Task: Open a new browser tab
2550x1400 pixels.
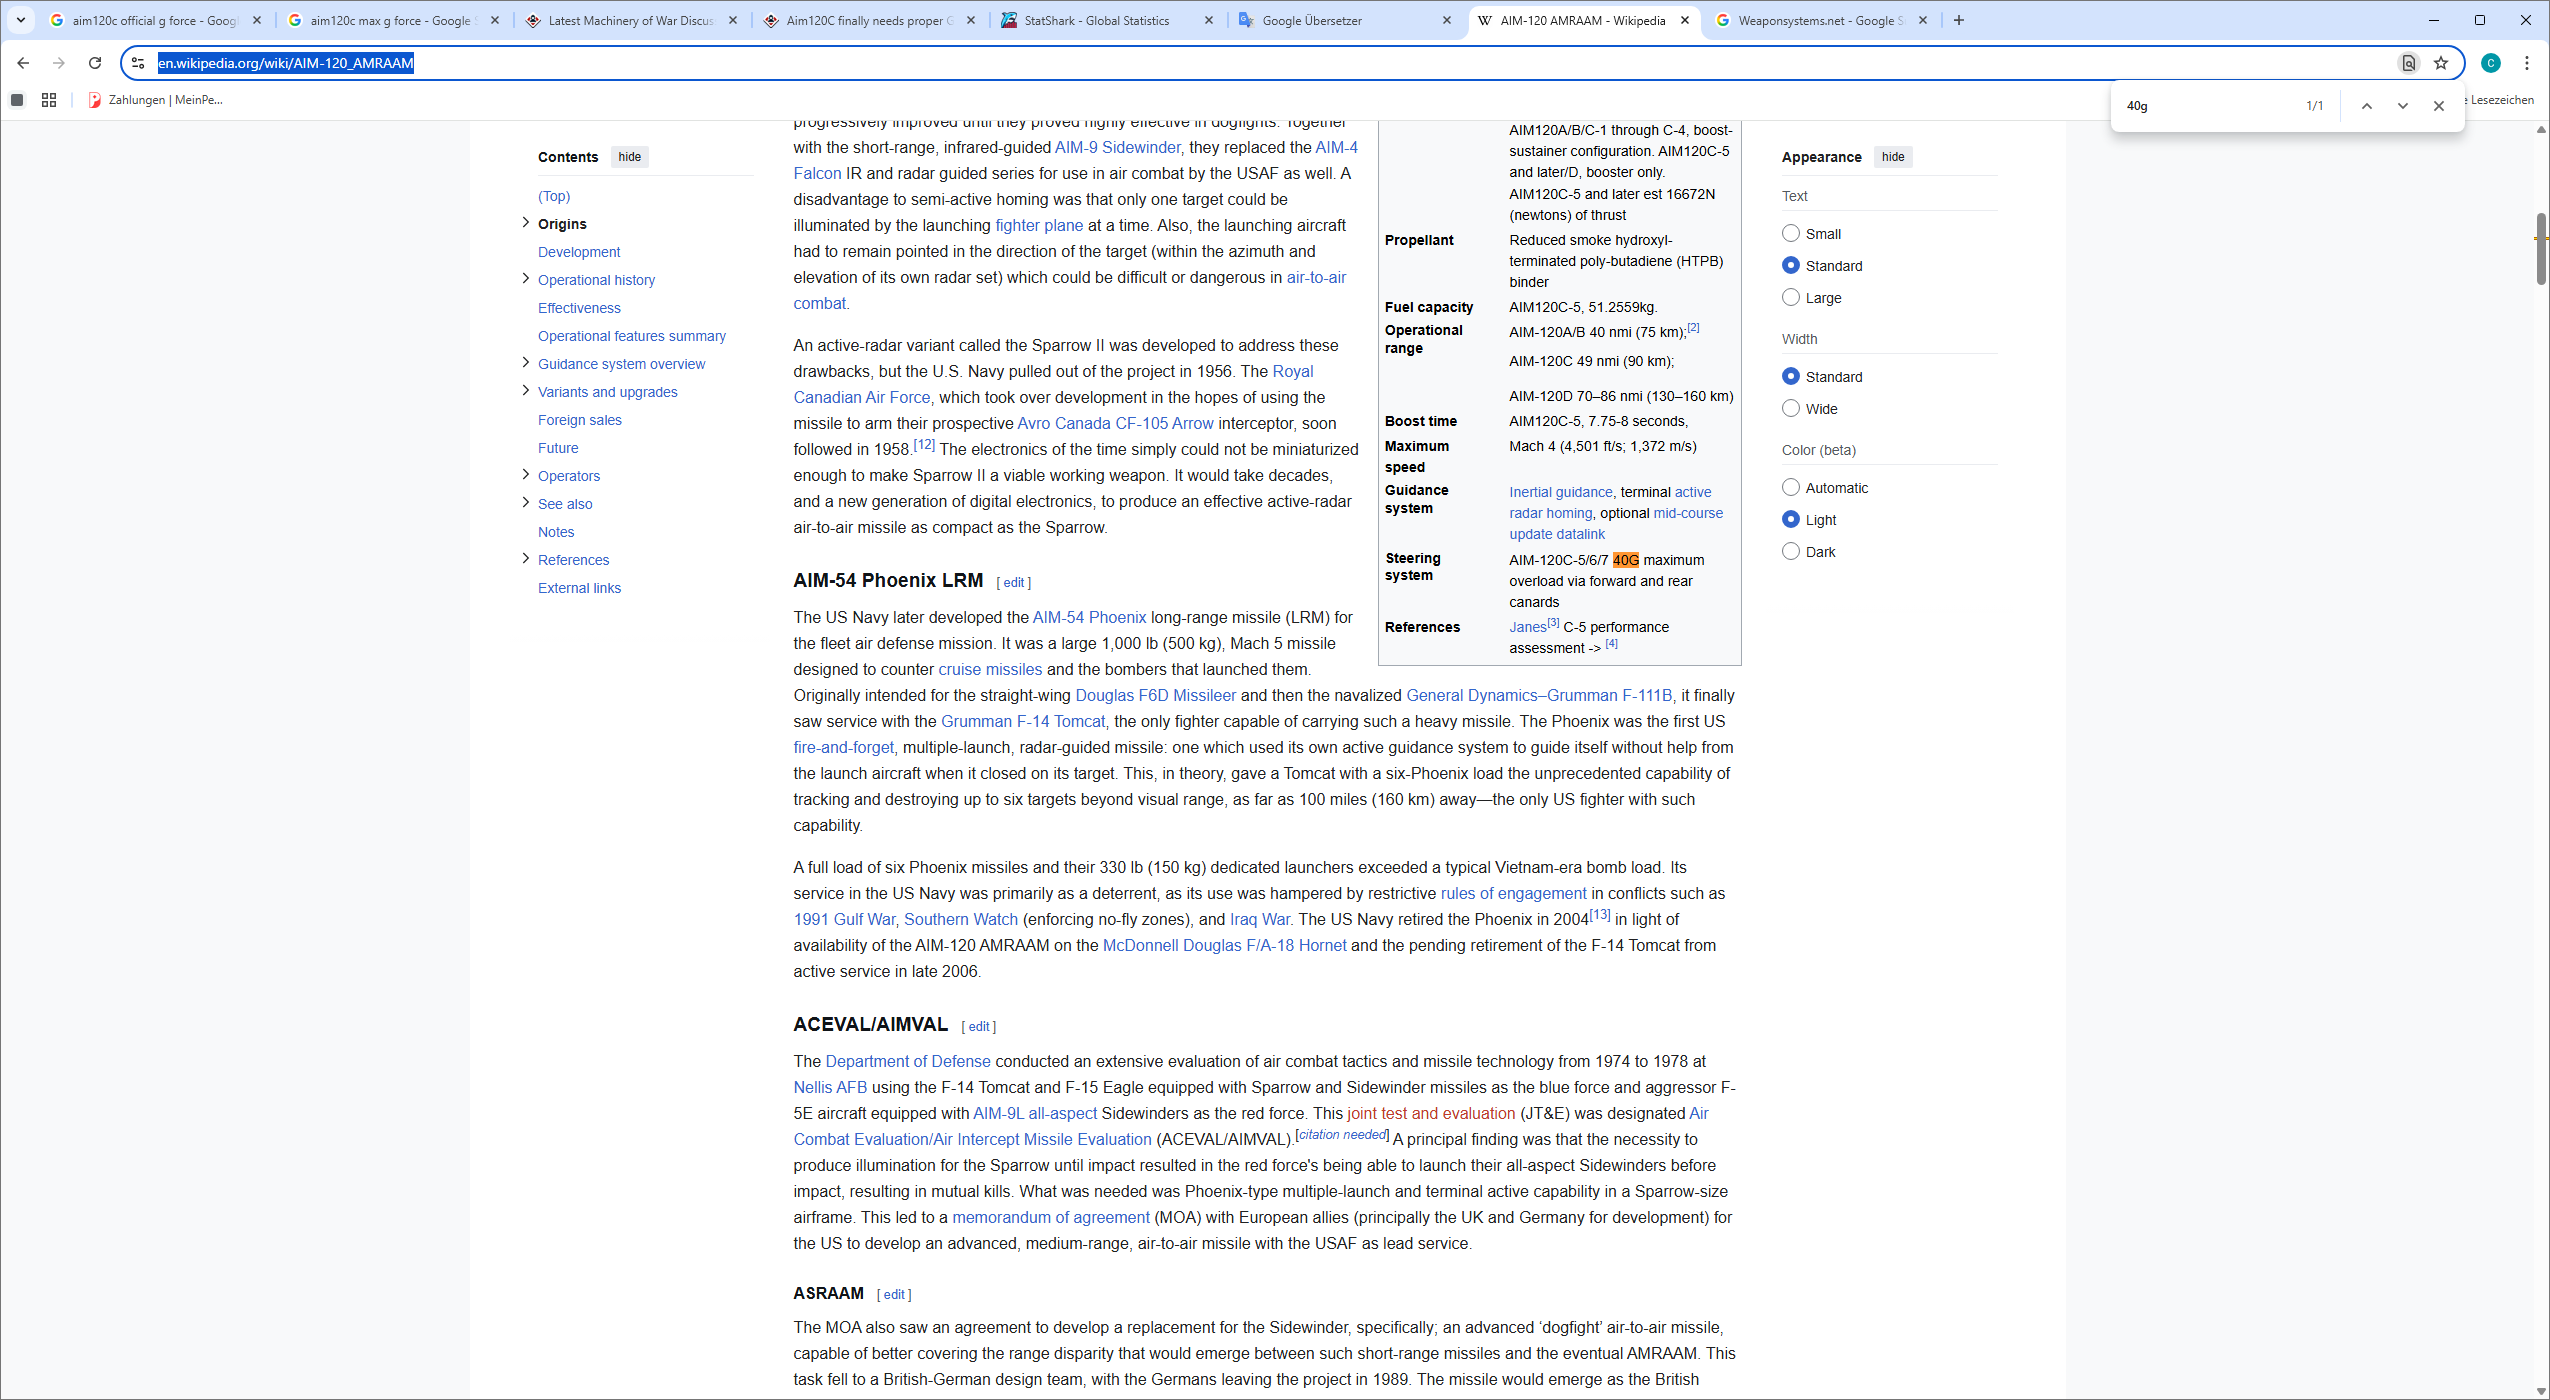Action: [1959, 20]
